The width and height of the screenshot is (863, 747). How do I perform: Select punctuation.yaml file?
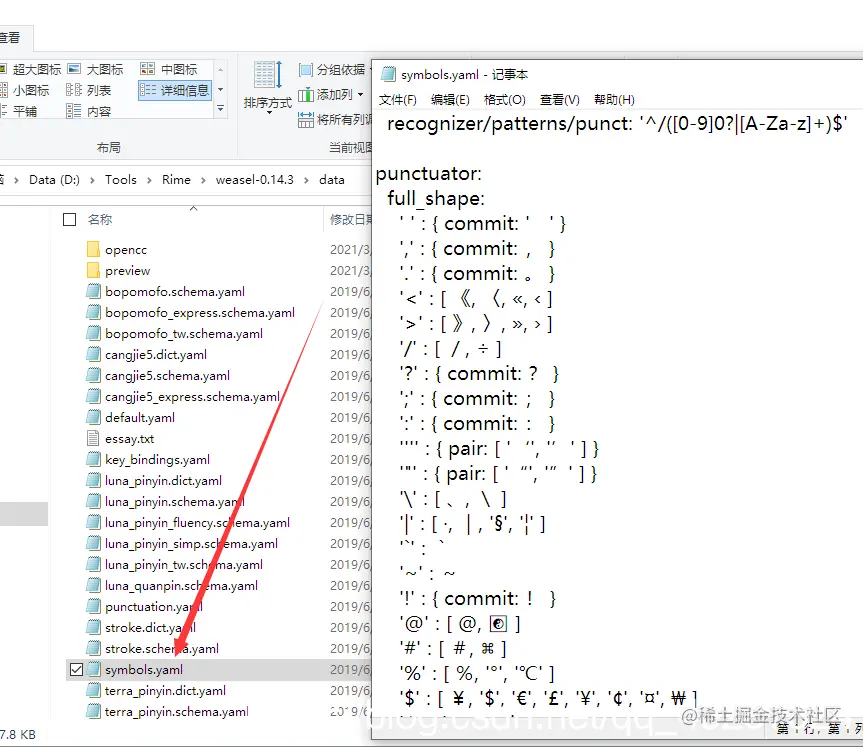click(154, 607)
